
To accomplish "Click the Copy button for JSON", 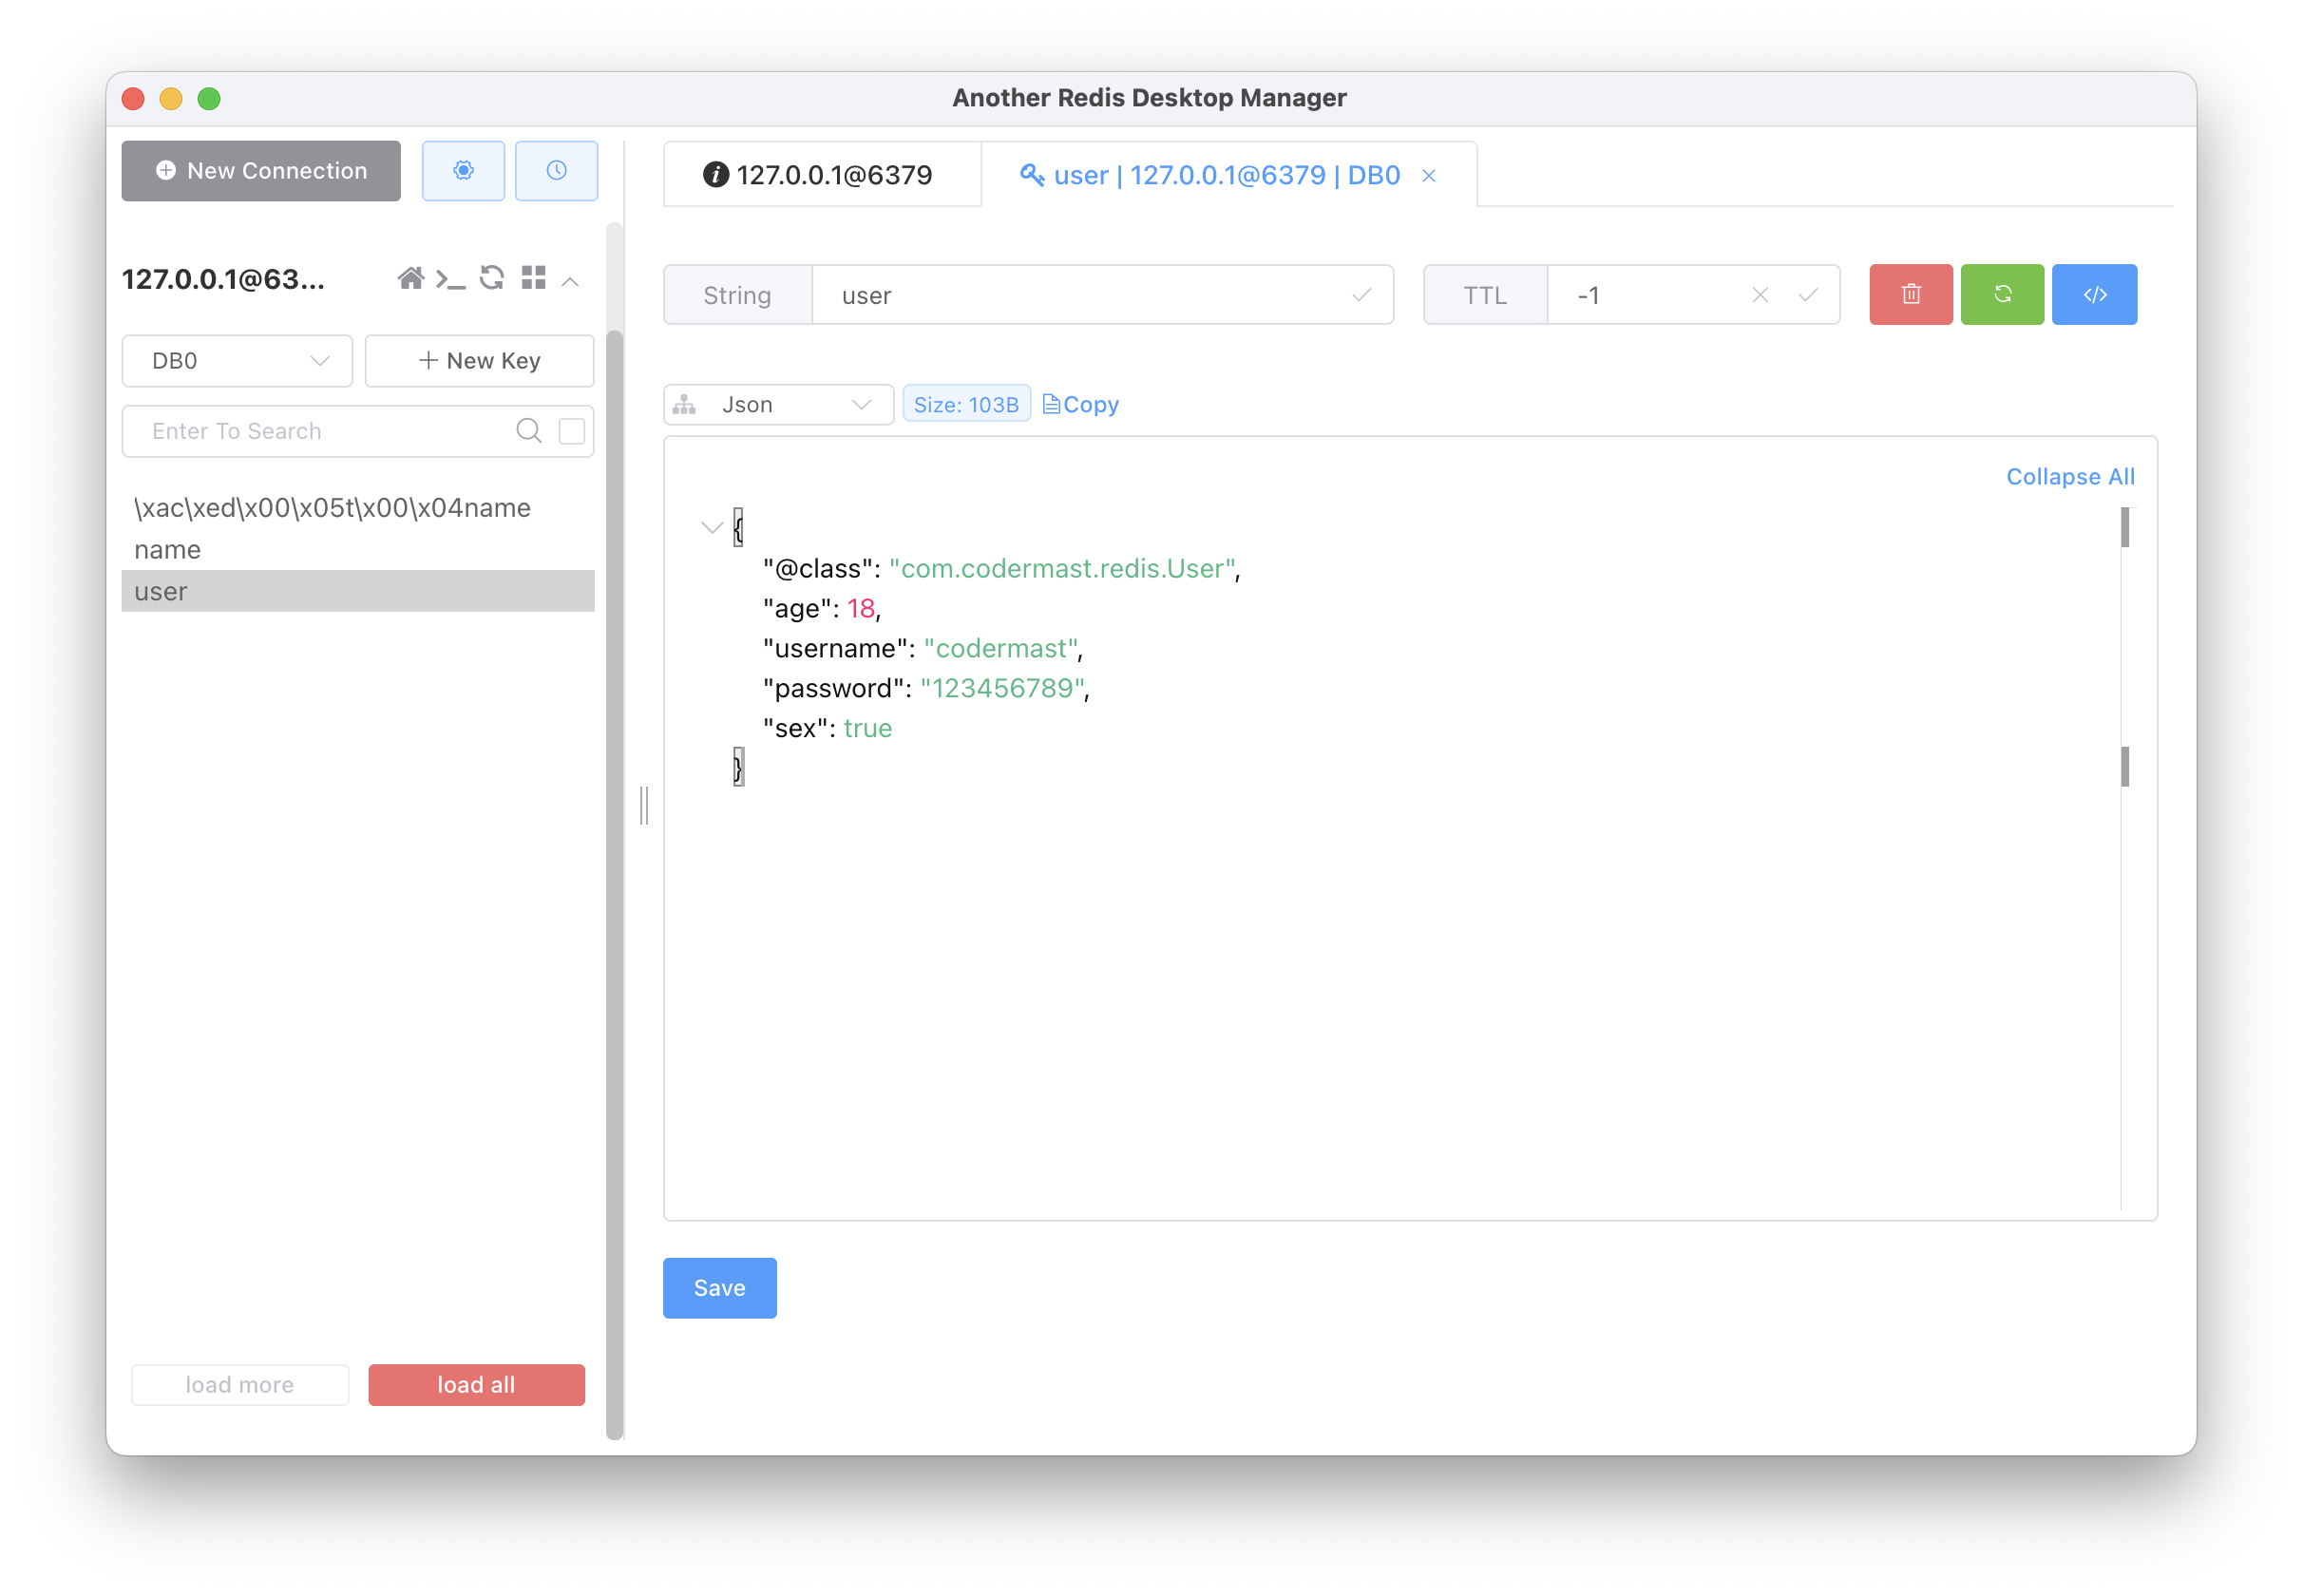I will [x=1078, y=405].
